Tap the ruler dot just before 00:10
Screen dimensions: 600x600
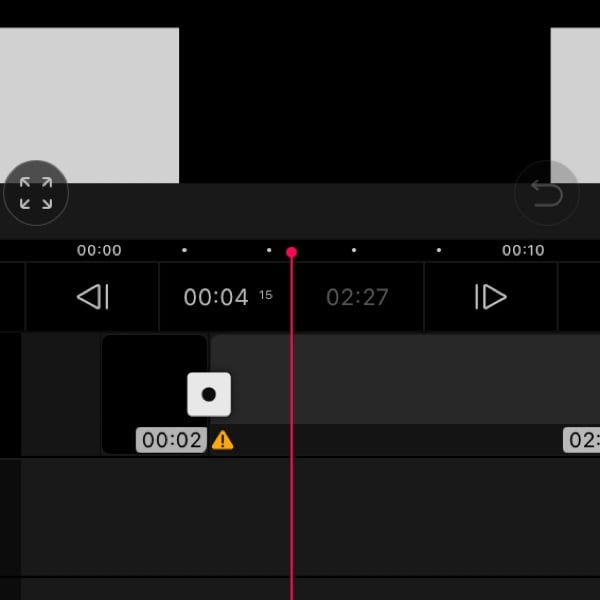point(439,250)
